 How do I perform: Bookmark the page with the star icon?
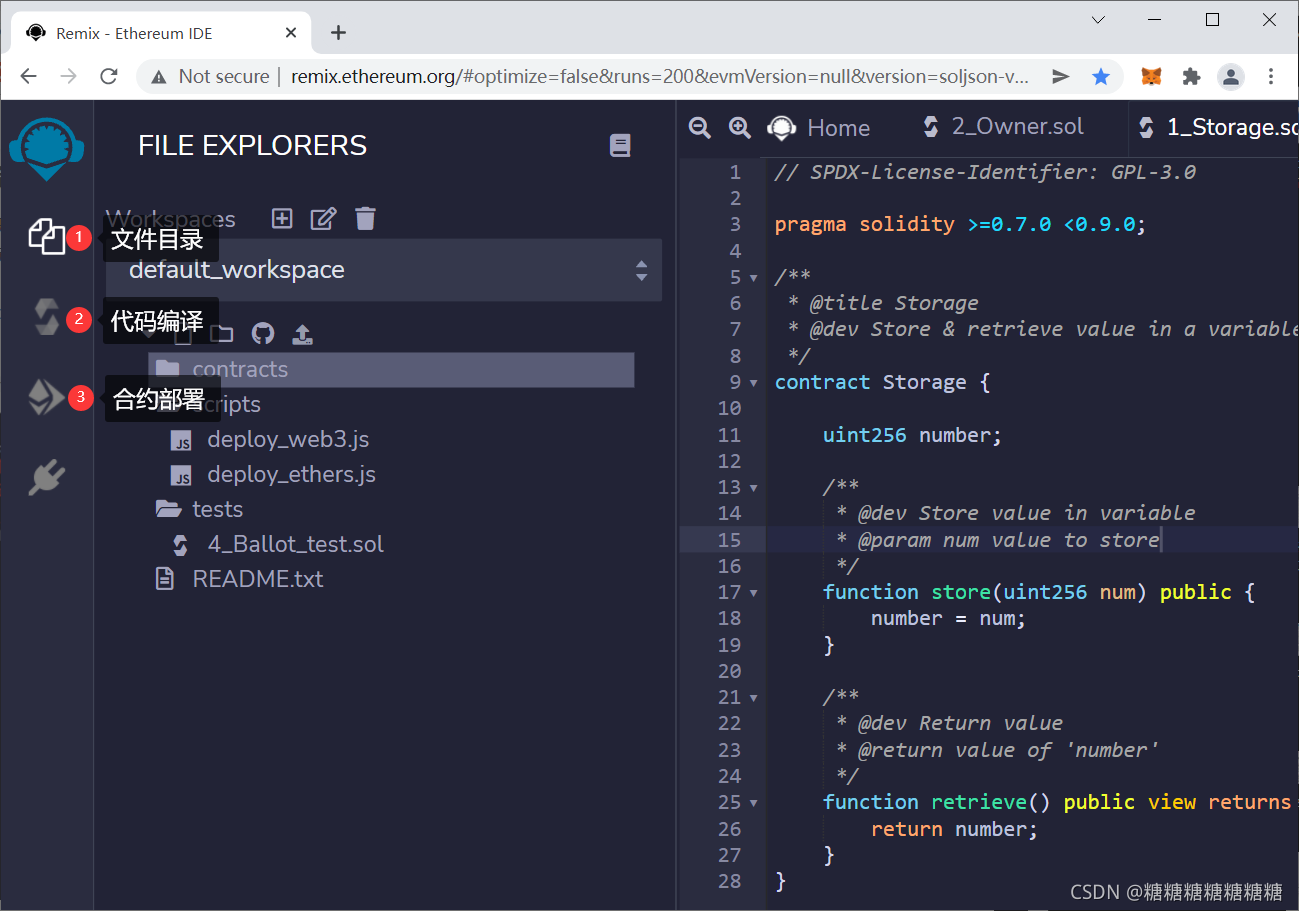tap(1101, 76)
